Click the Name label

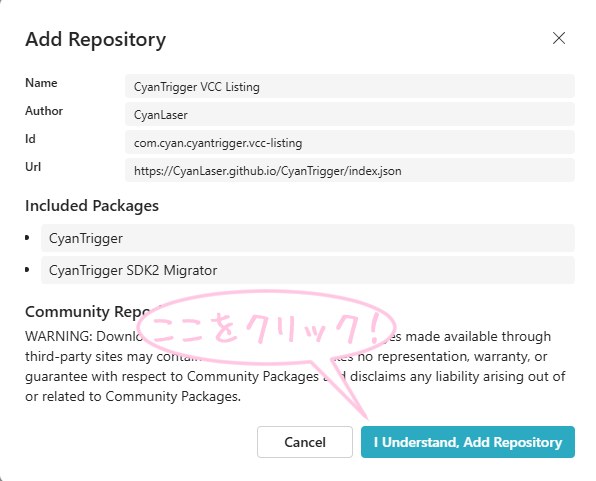pyautogui.click(x=41, y=83)
